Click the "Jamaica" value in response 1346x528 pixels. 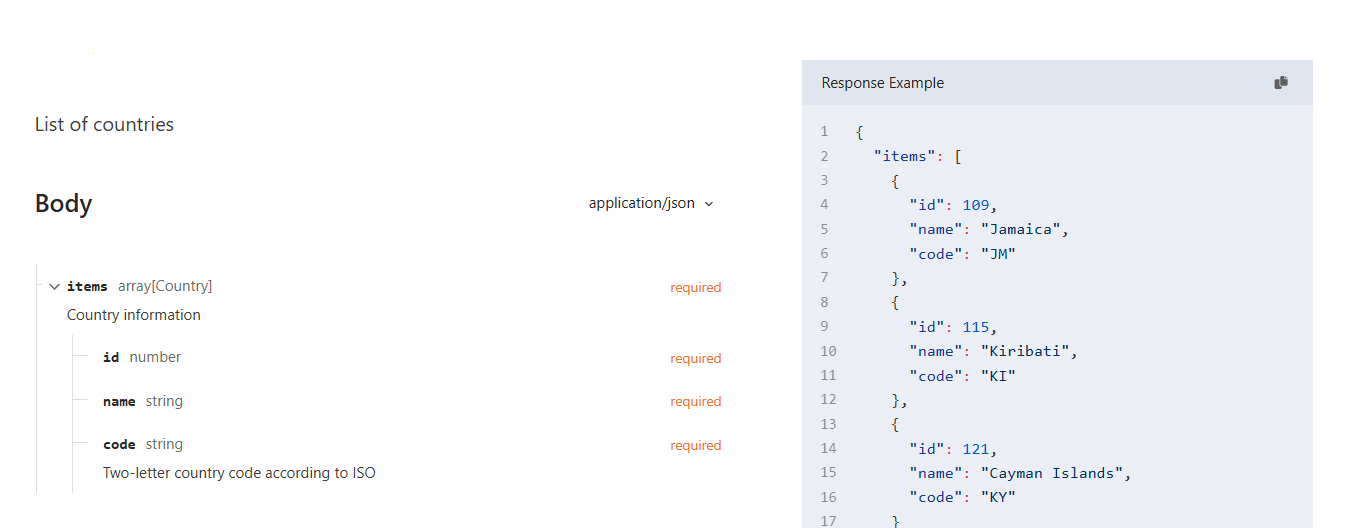pyautogui.click(x=1020, y=230)
